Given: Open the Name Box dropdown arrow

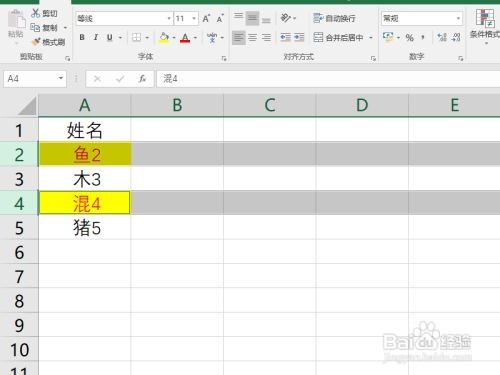Looking at the screenshot, I should pos(61,78).
